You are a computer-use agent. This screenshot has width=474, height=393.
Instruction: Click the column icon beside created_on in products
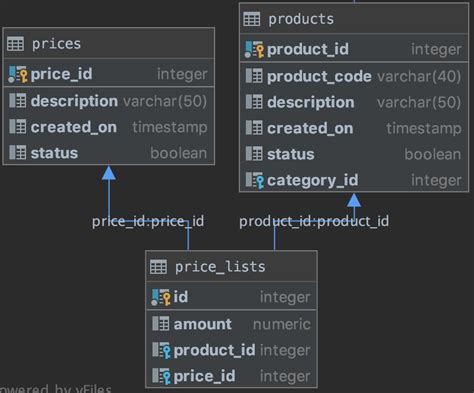pos(254,128)
